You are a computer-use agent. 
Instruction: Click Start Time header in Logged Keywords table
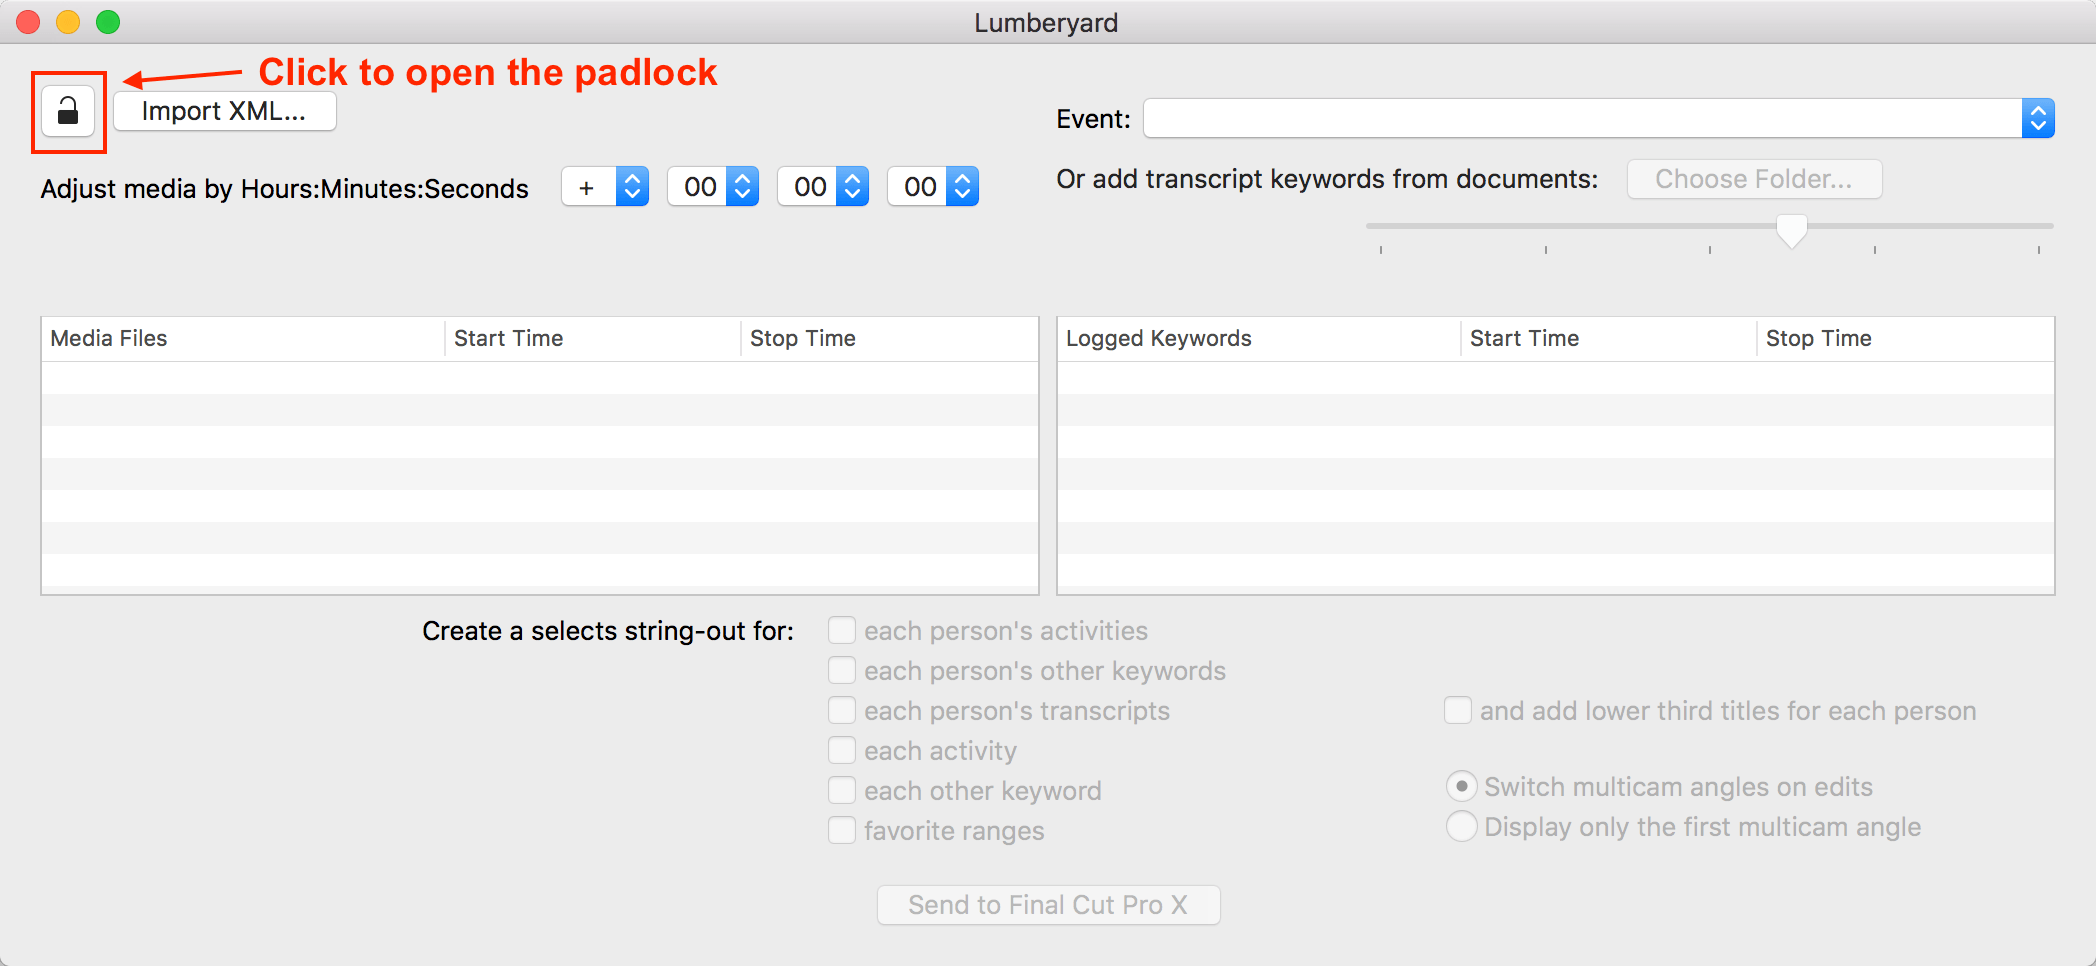1609,339
